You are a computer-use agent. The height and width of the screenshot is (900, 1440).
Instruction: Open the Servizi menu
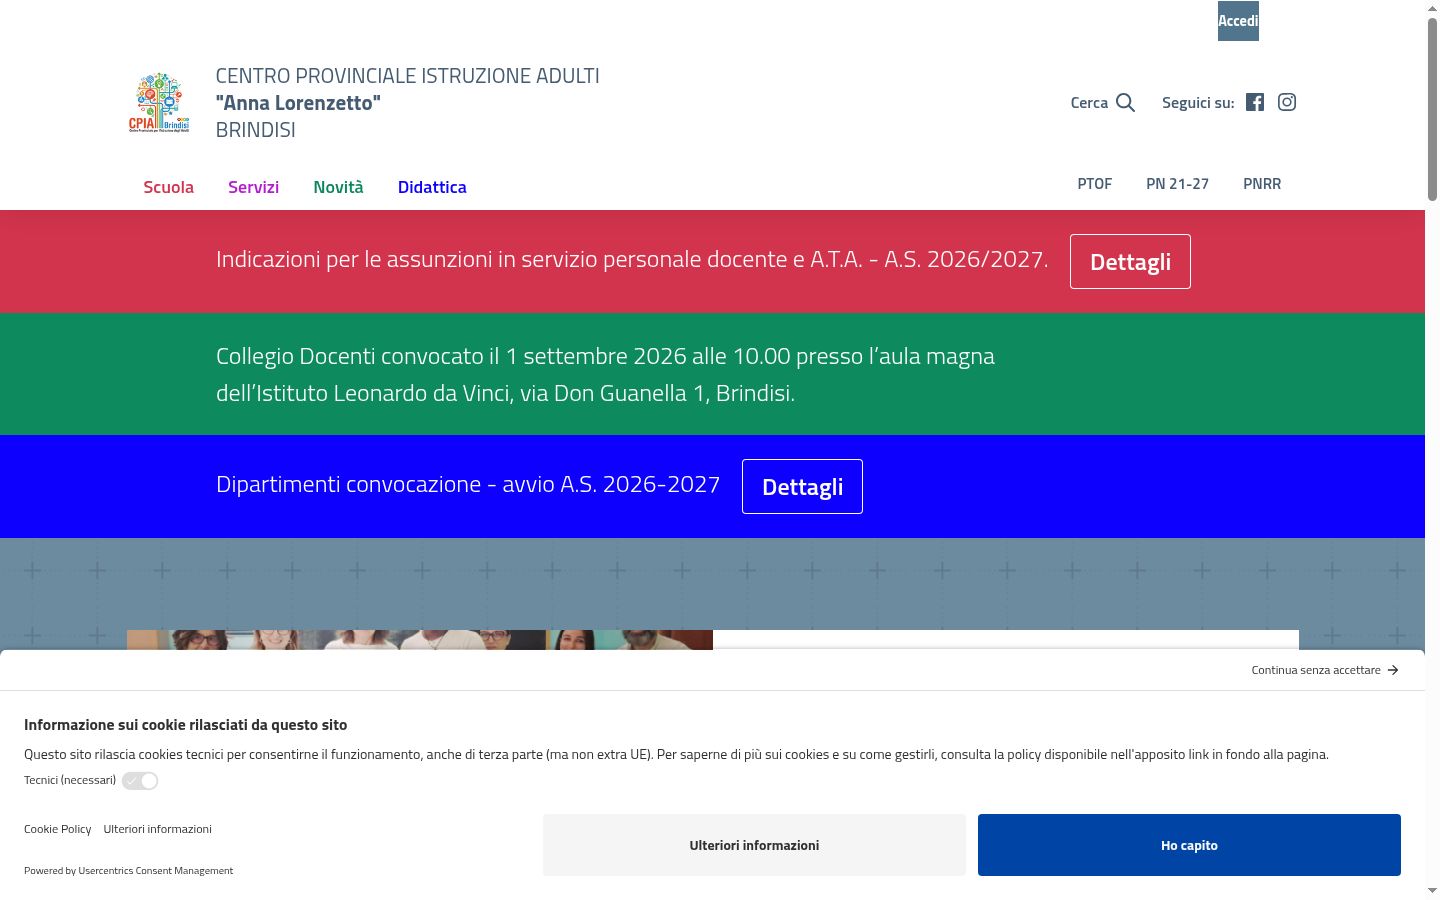click(x=253, y=187)
